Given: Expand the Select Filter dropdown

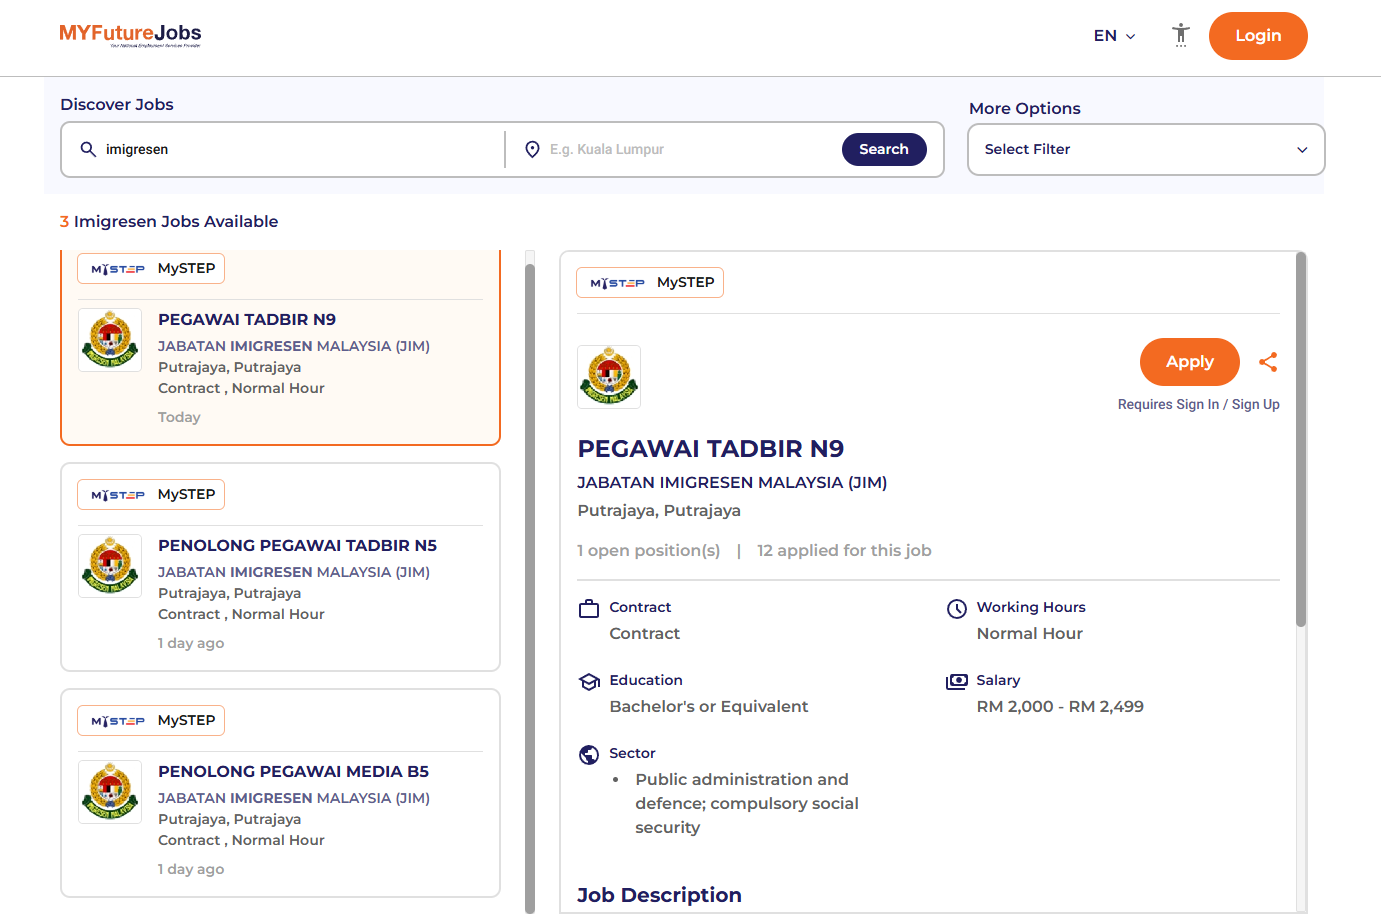Looking at the screenshot, I should pyautogui.click(x=1146, y=149).
